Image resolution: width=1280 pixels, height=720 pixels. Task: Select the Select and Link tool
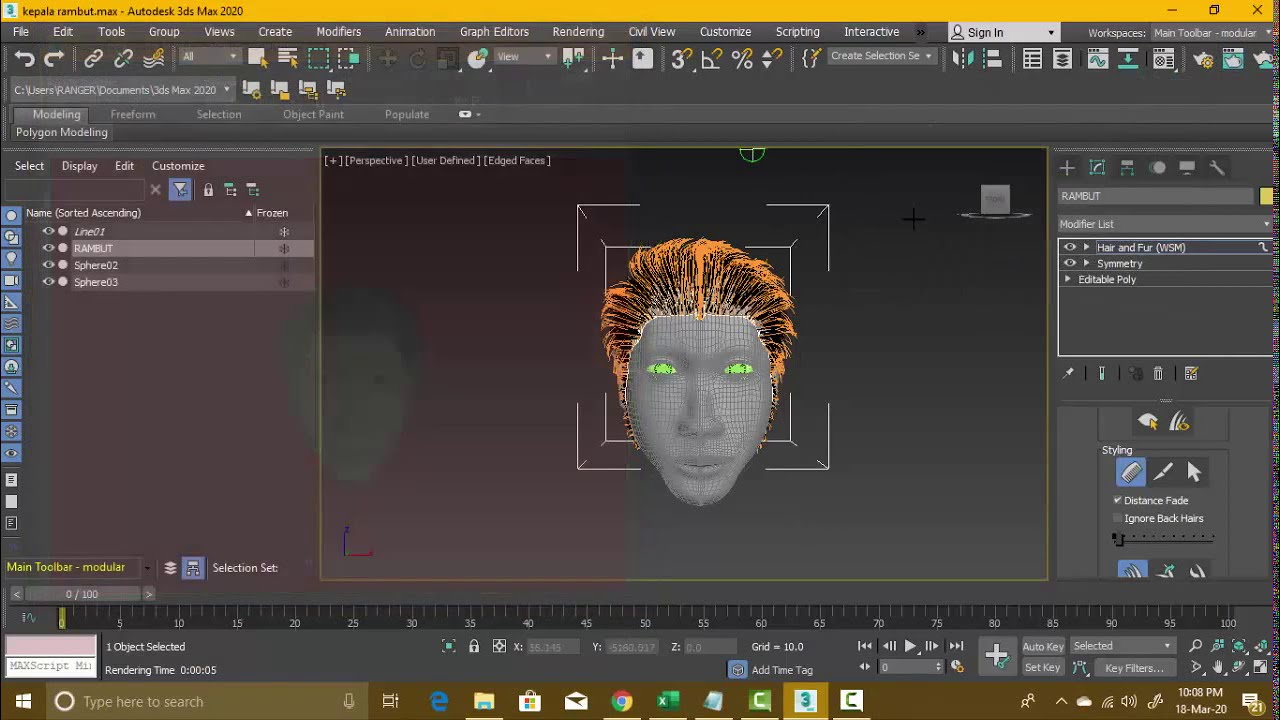tap(93, 59)
